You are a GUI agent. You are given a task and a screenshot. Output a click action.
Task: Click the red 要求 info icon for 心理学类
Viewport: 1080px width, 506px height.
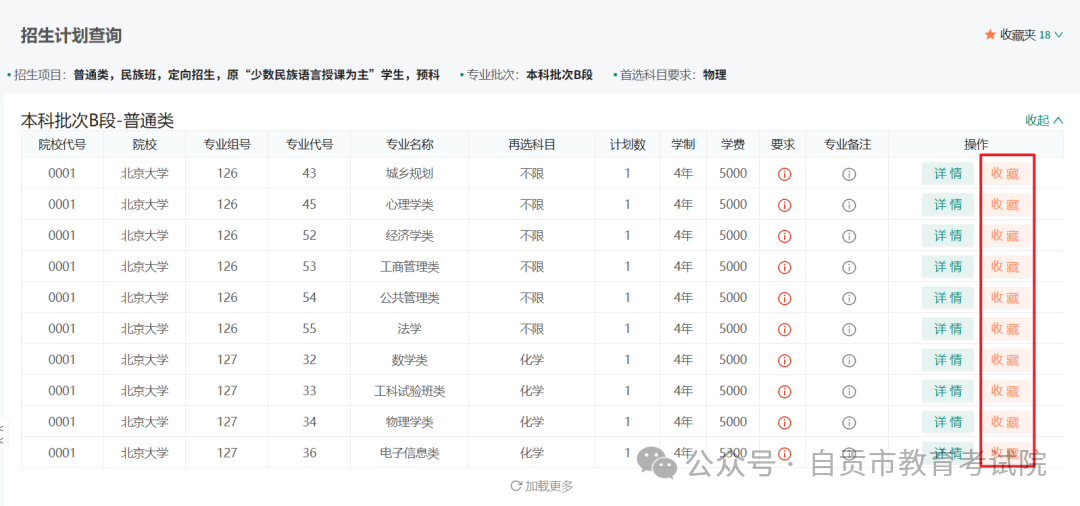point(784,205)
